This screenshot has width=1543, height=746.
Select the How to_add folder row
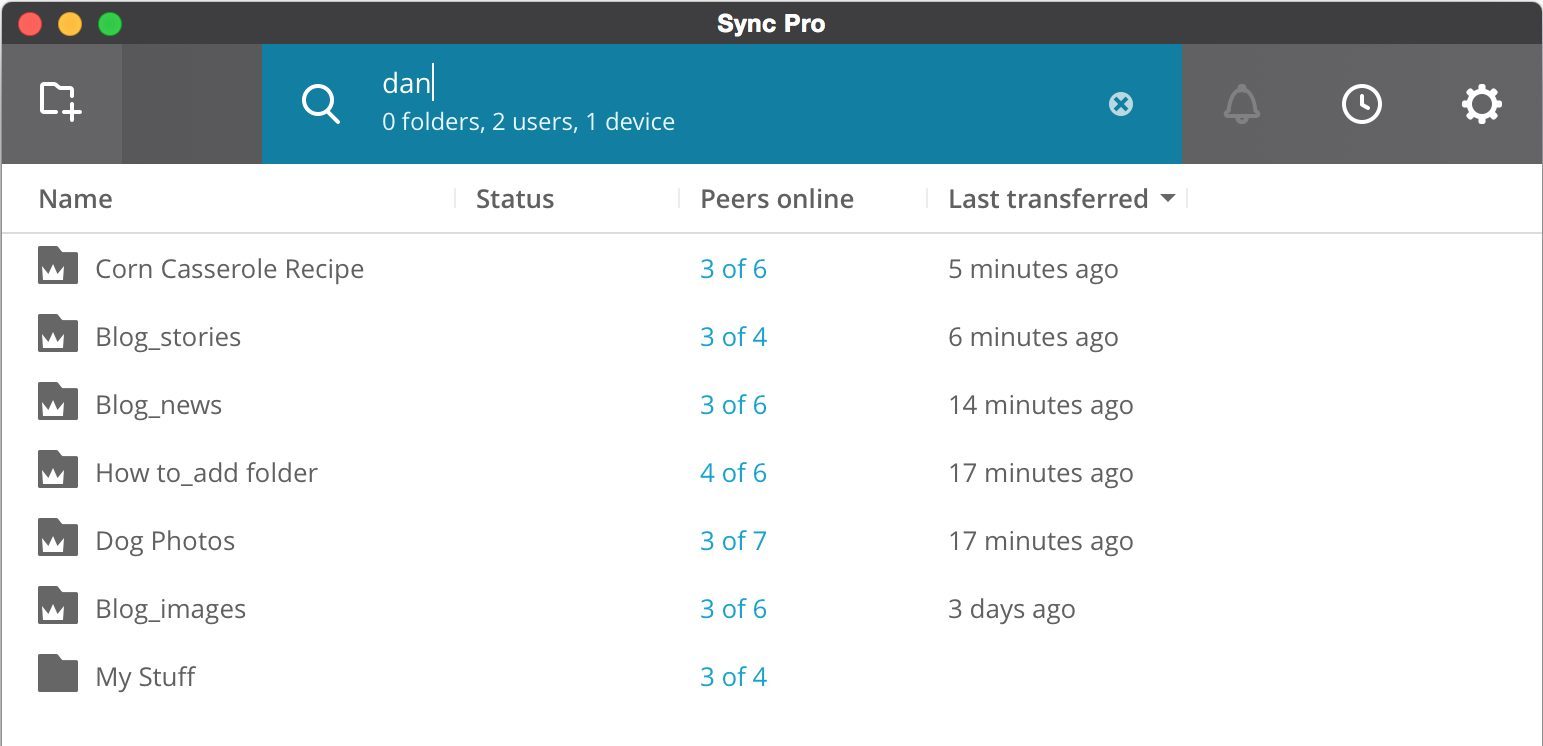tap(207, 473)
